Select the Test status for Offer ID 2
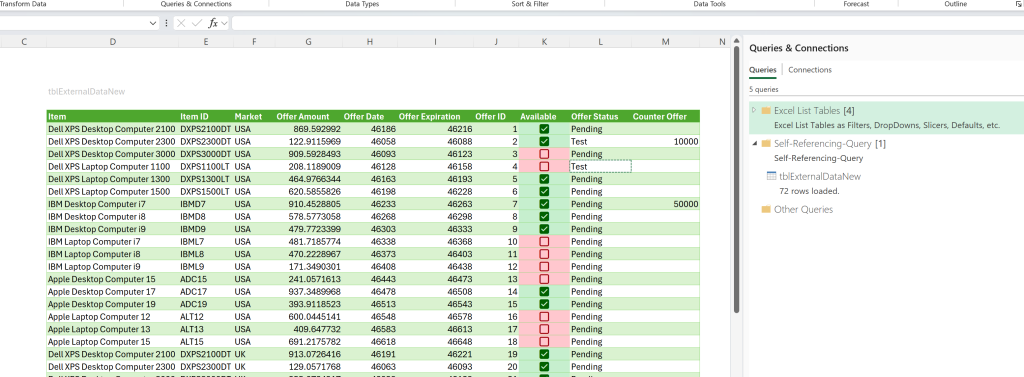The image size is (1024, 377). coord(600,142)
